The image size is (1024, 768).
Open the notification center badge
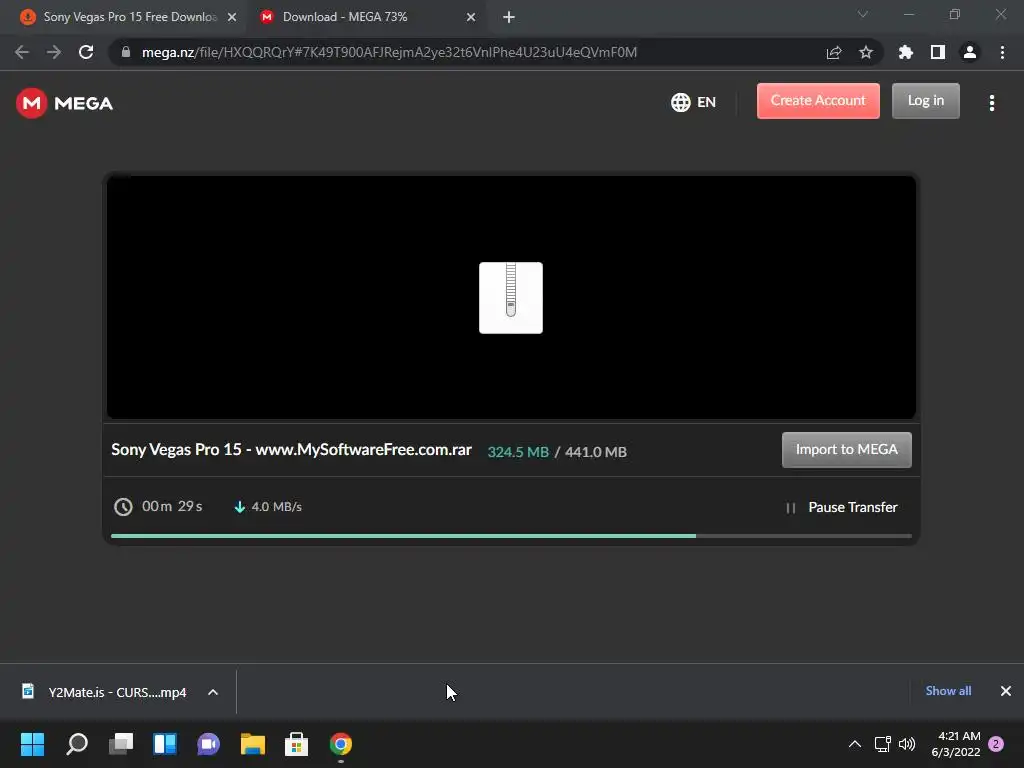(996, 744)
